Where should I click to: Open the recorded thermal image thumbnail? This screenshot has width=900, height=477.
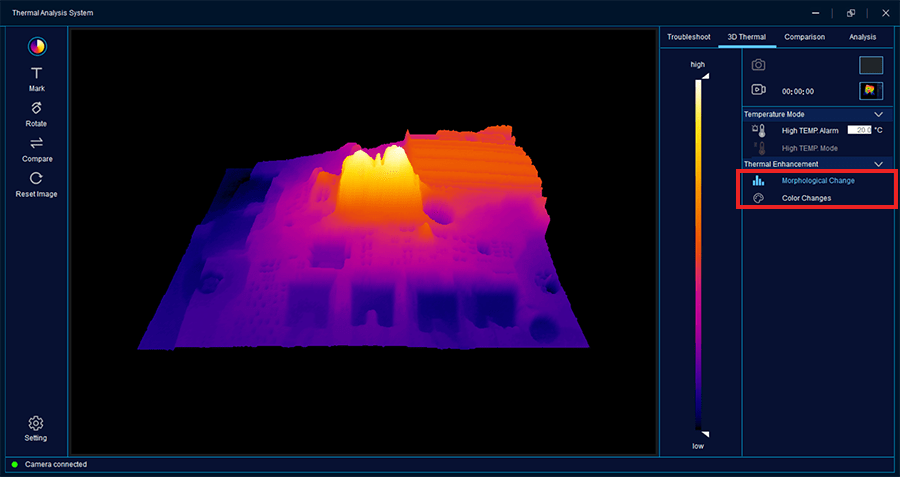(870, 91)
